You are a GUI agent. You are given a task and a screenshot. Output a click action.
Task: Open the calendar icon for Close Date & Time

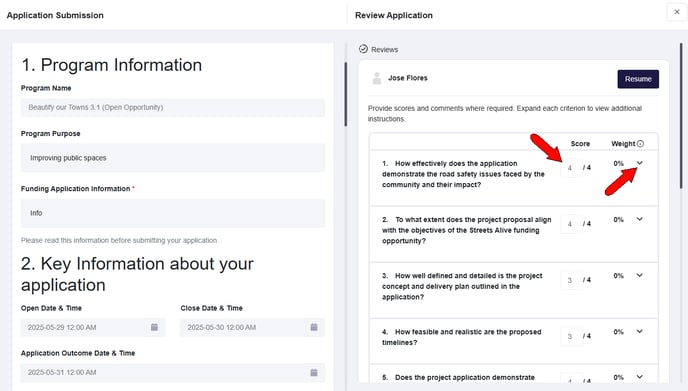click(314, 327)
